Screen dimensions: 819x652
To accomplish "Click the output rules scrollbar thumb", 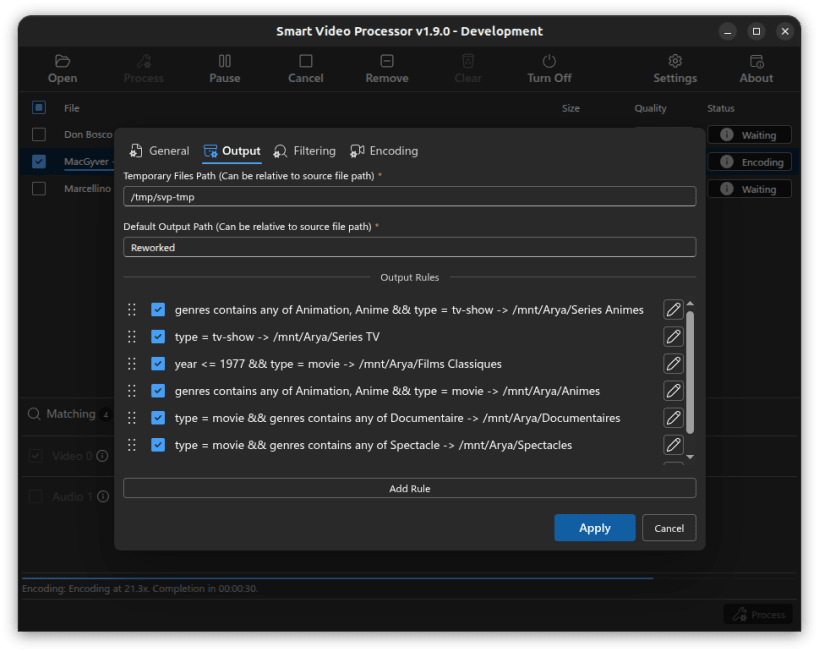I will tap(690, 372).
